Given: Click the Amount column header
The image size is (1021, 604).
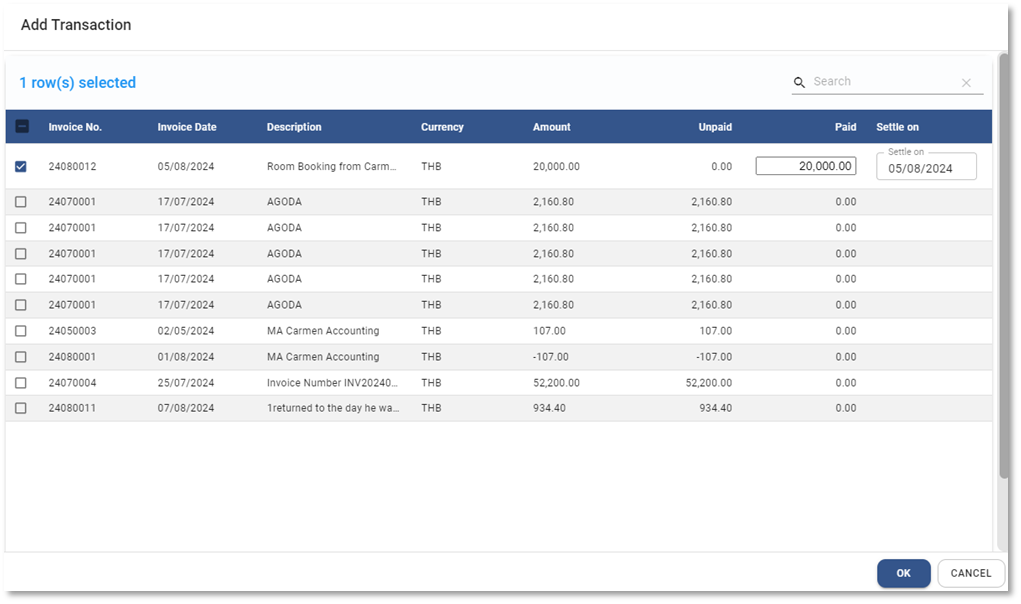Looking at the screenshot, I should pyautogui.click(x=552, y=127).
